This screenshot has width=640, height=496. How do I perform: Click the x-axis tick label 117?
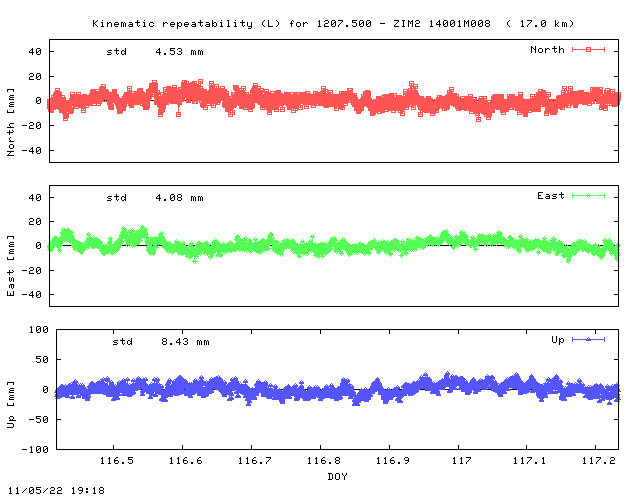coord(462,461)
